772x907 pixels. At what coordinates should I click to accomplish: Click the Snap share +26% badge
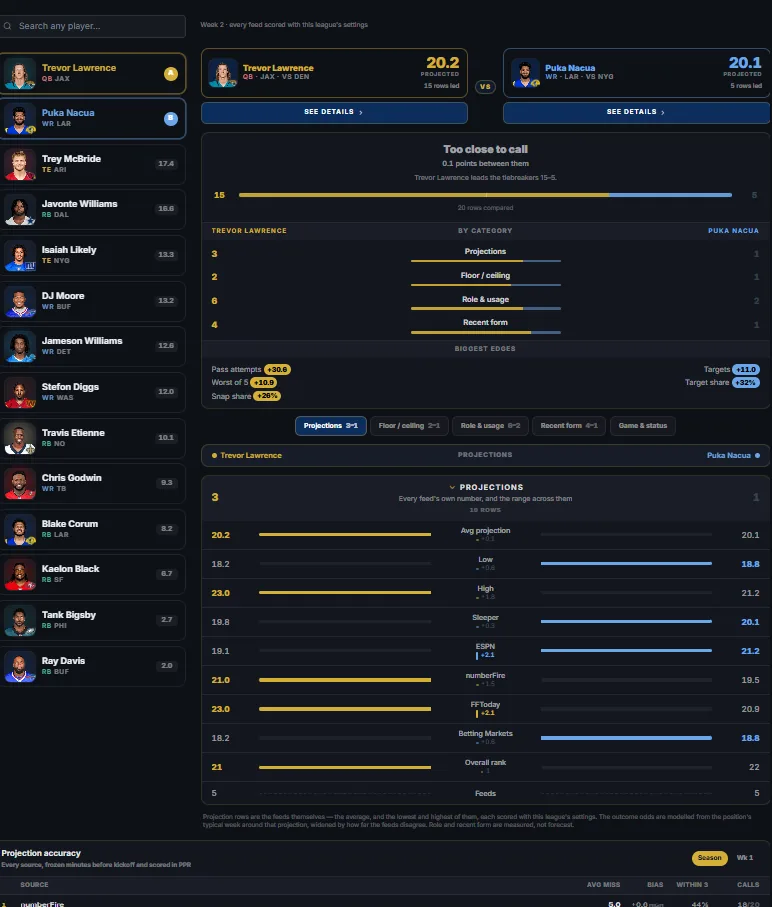[x=267, y=396]
